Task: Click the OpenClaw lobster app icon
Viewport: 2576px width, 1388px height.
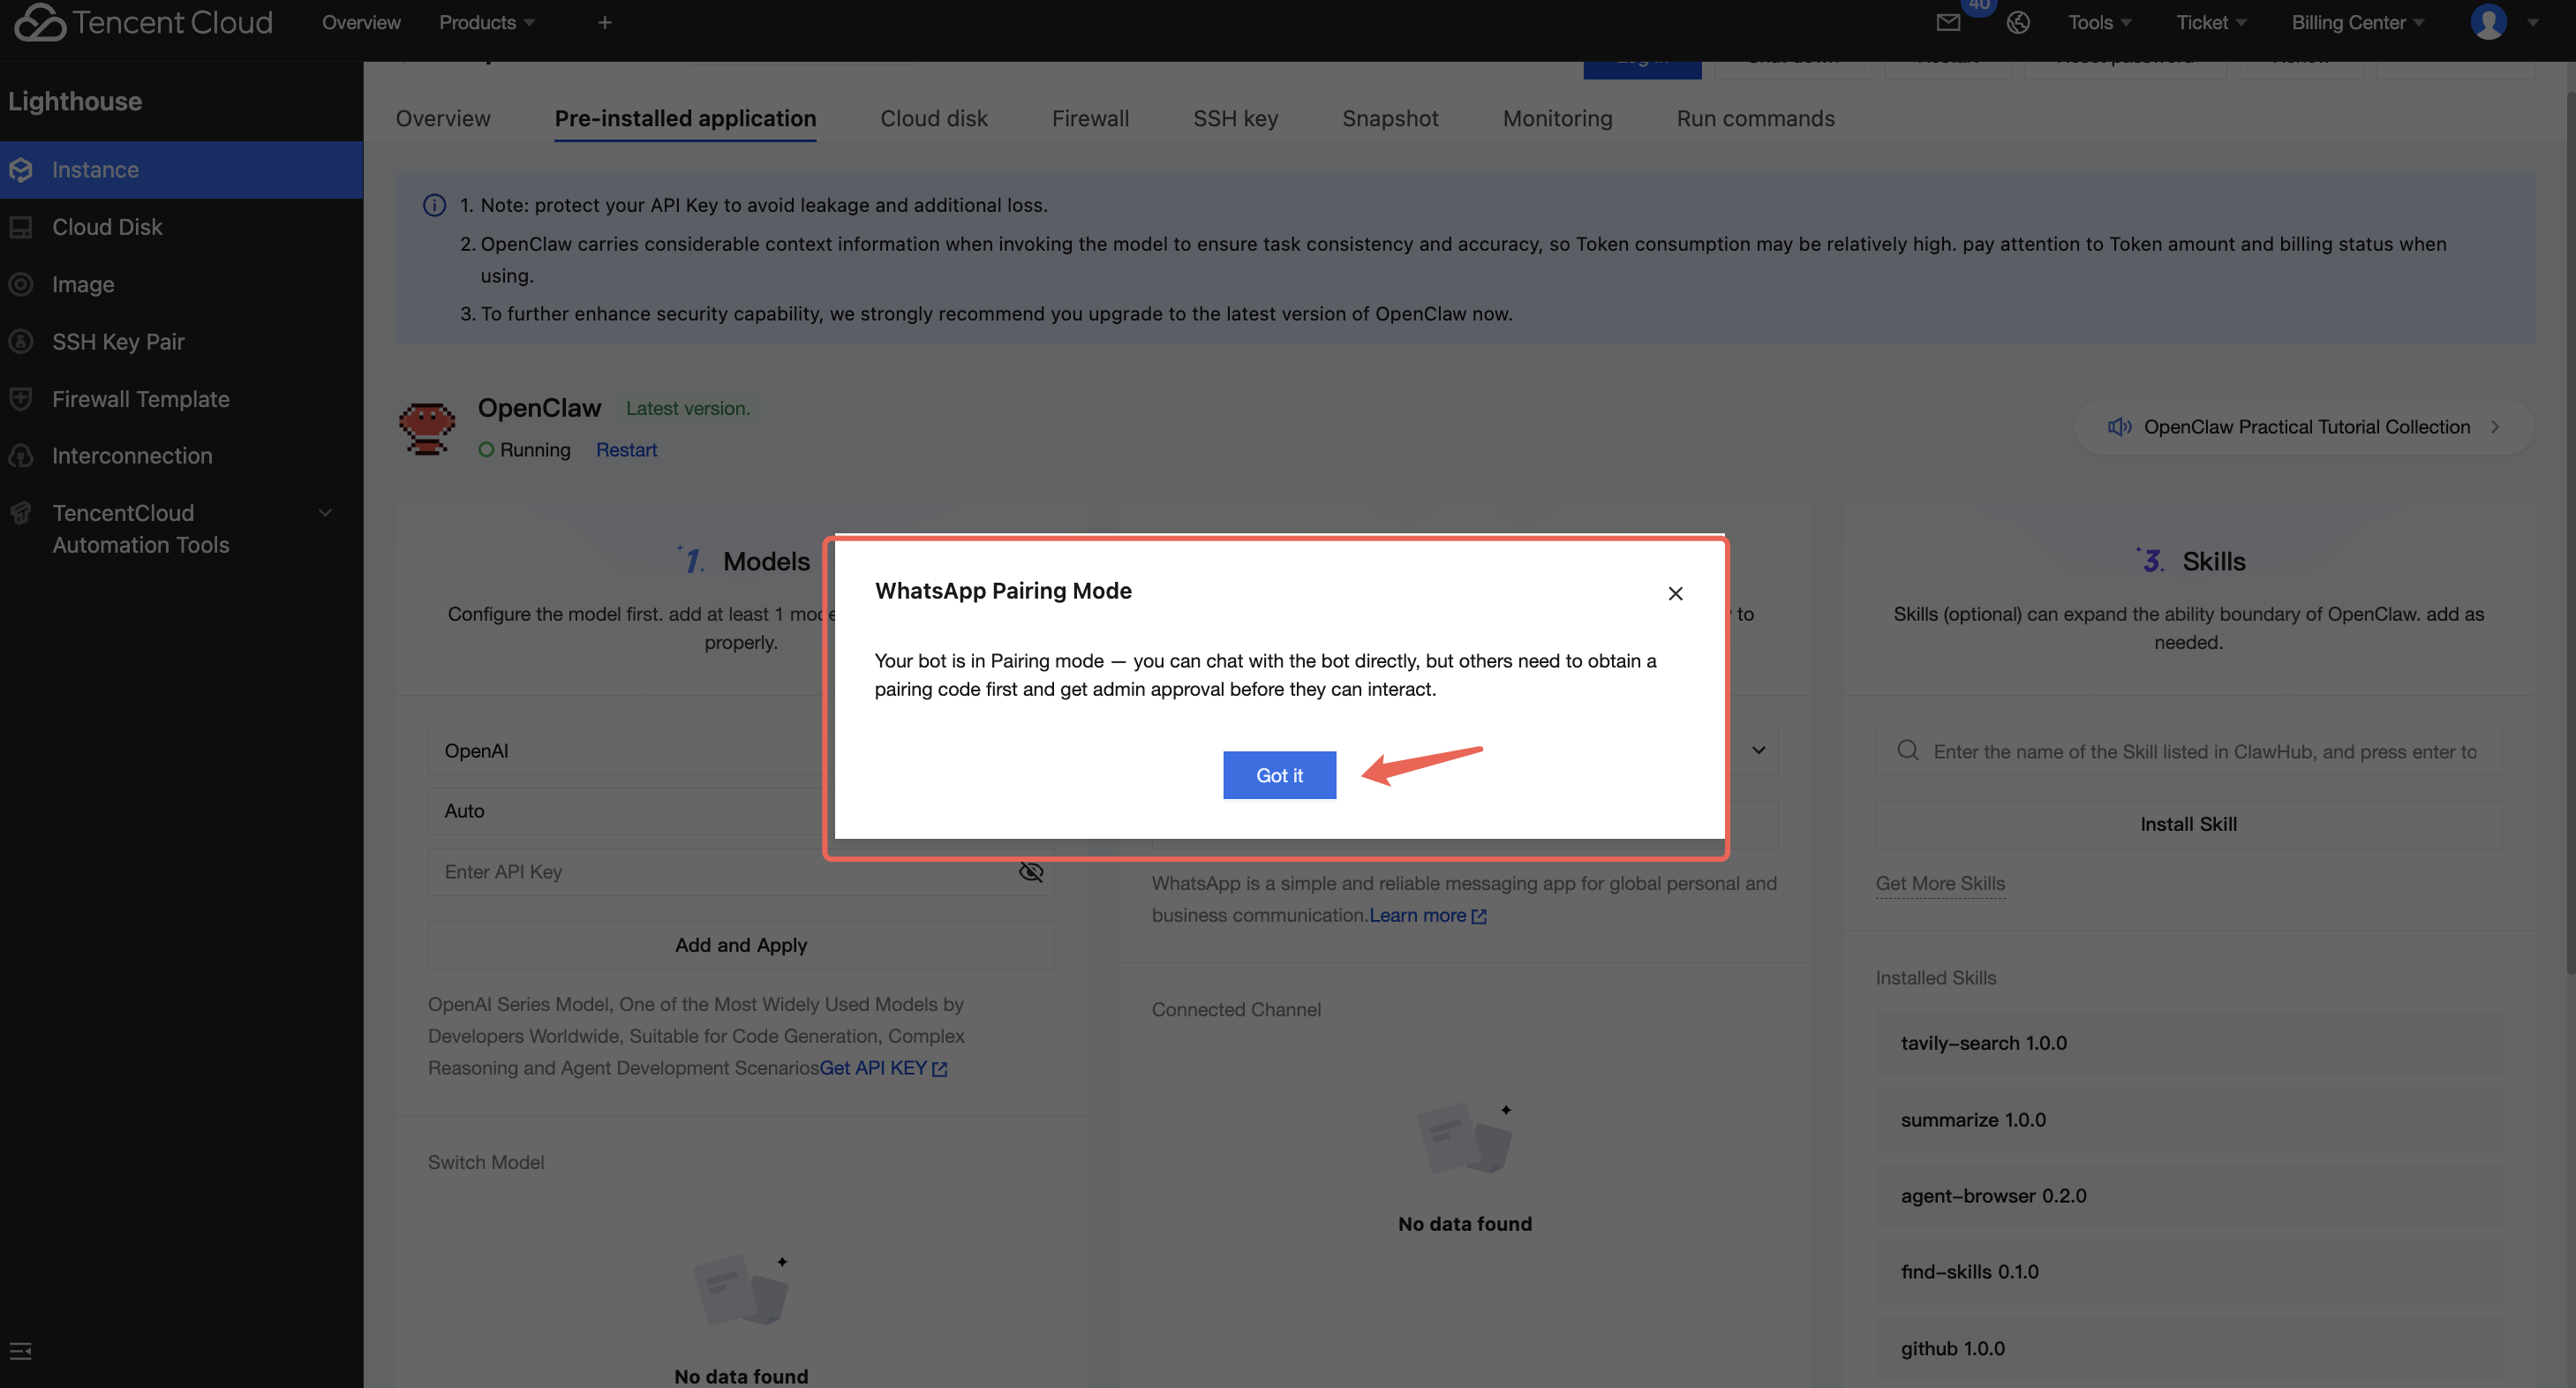Action: tap(427, 428)
